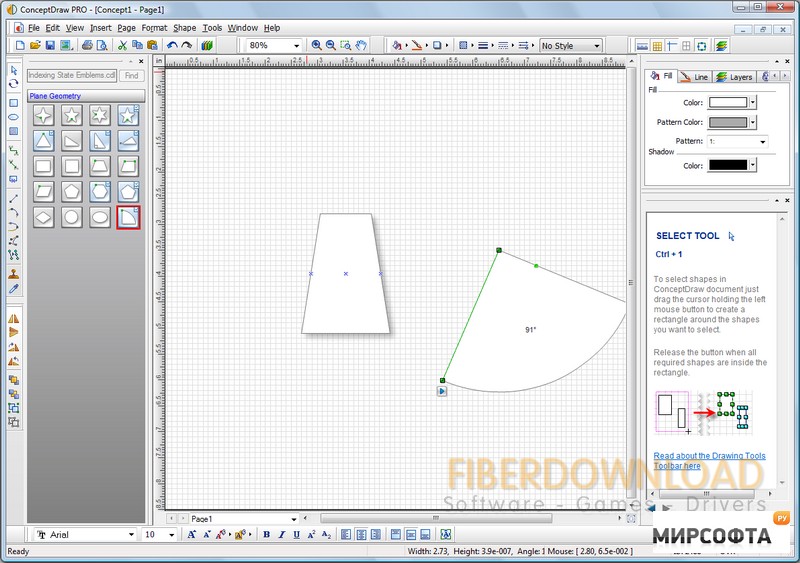Open Print Preview

(x=102, y=45)
